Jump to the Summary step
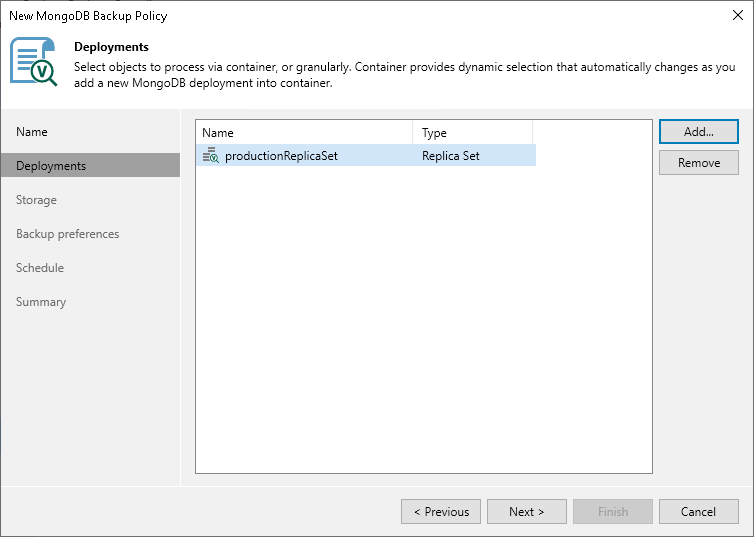This screenshot has height=537, width=754. 41,302
